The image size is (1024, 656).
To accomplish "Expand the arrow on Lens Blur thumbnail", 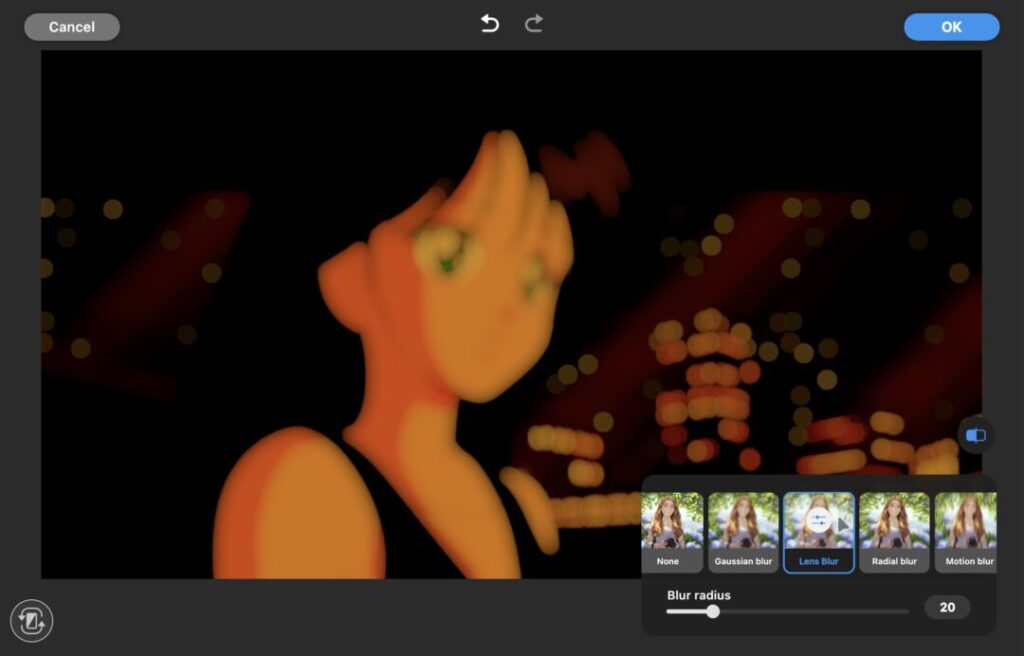I will [x=843, y=523].
